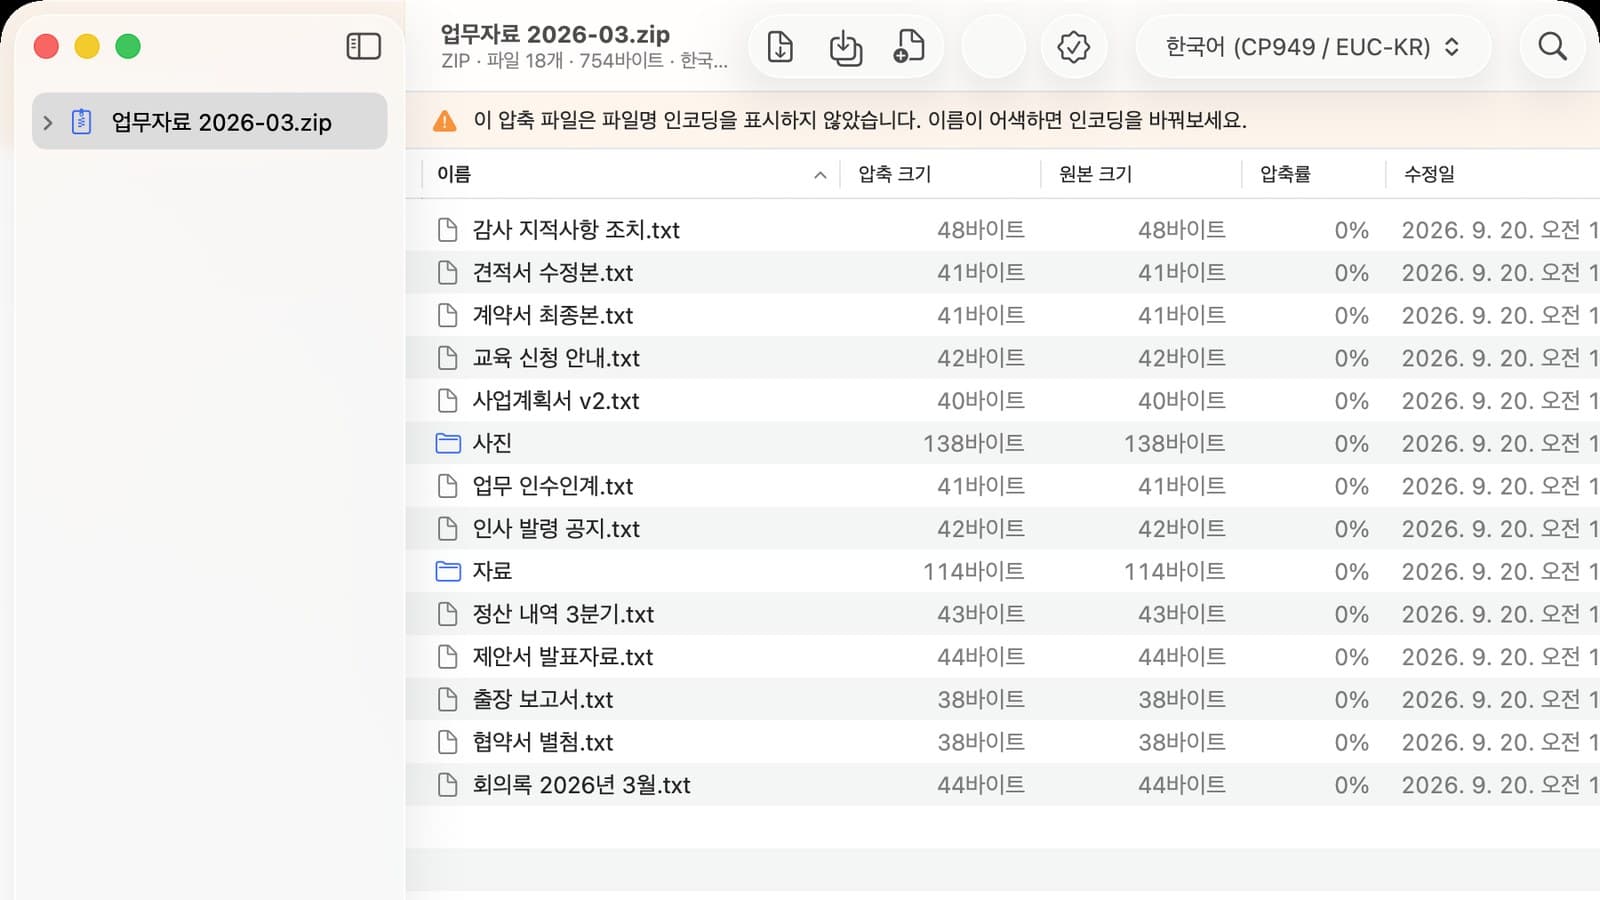
Task: Click the extract selected file toolbar icon
Action: pyautogui.click(x=780, y=46)
